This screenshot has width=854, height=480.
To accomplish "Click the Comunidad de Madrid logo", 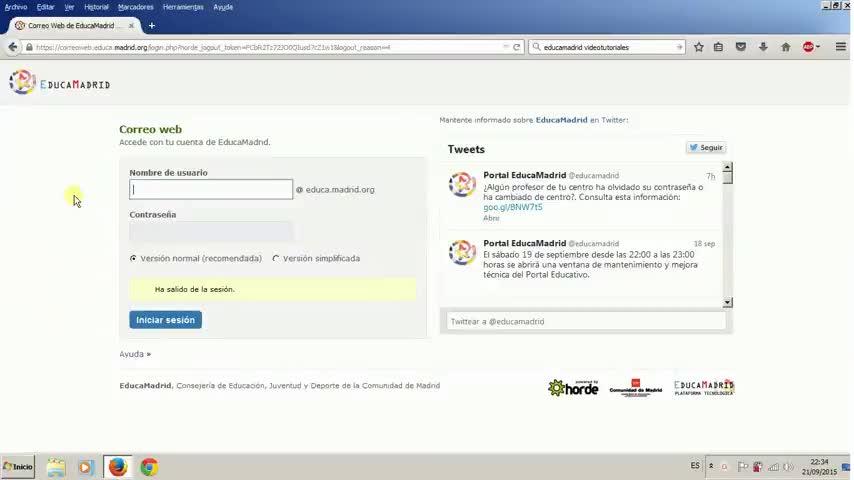I will point(636,387).
